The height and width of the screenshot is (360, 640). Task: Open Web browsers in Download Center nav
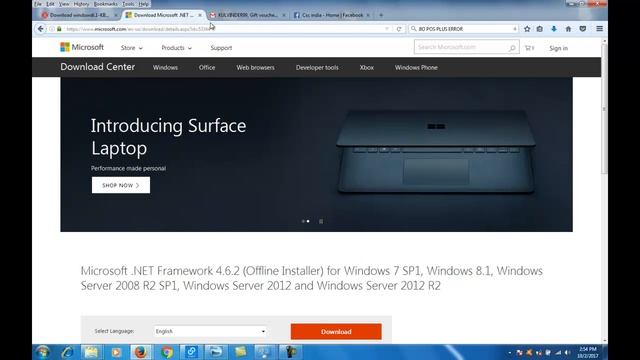256,67
